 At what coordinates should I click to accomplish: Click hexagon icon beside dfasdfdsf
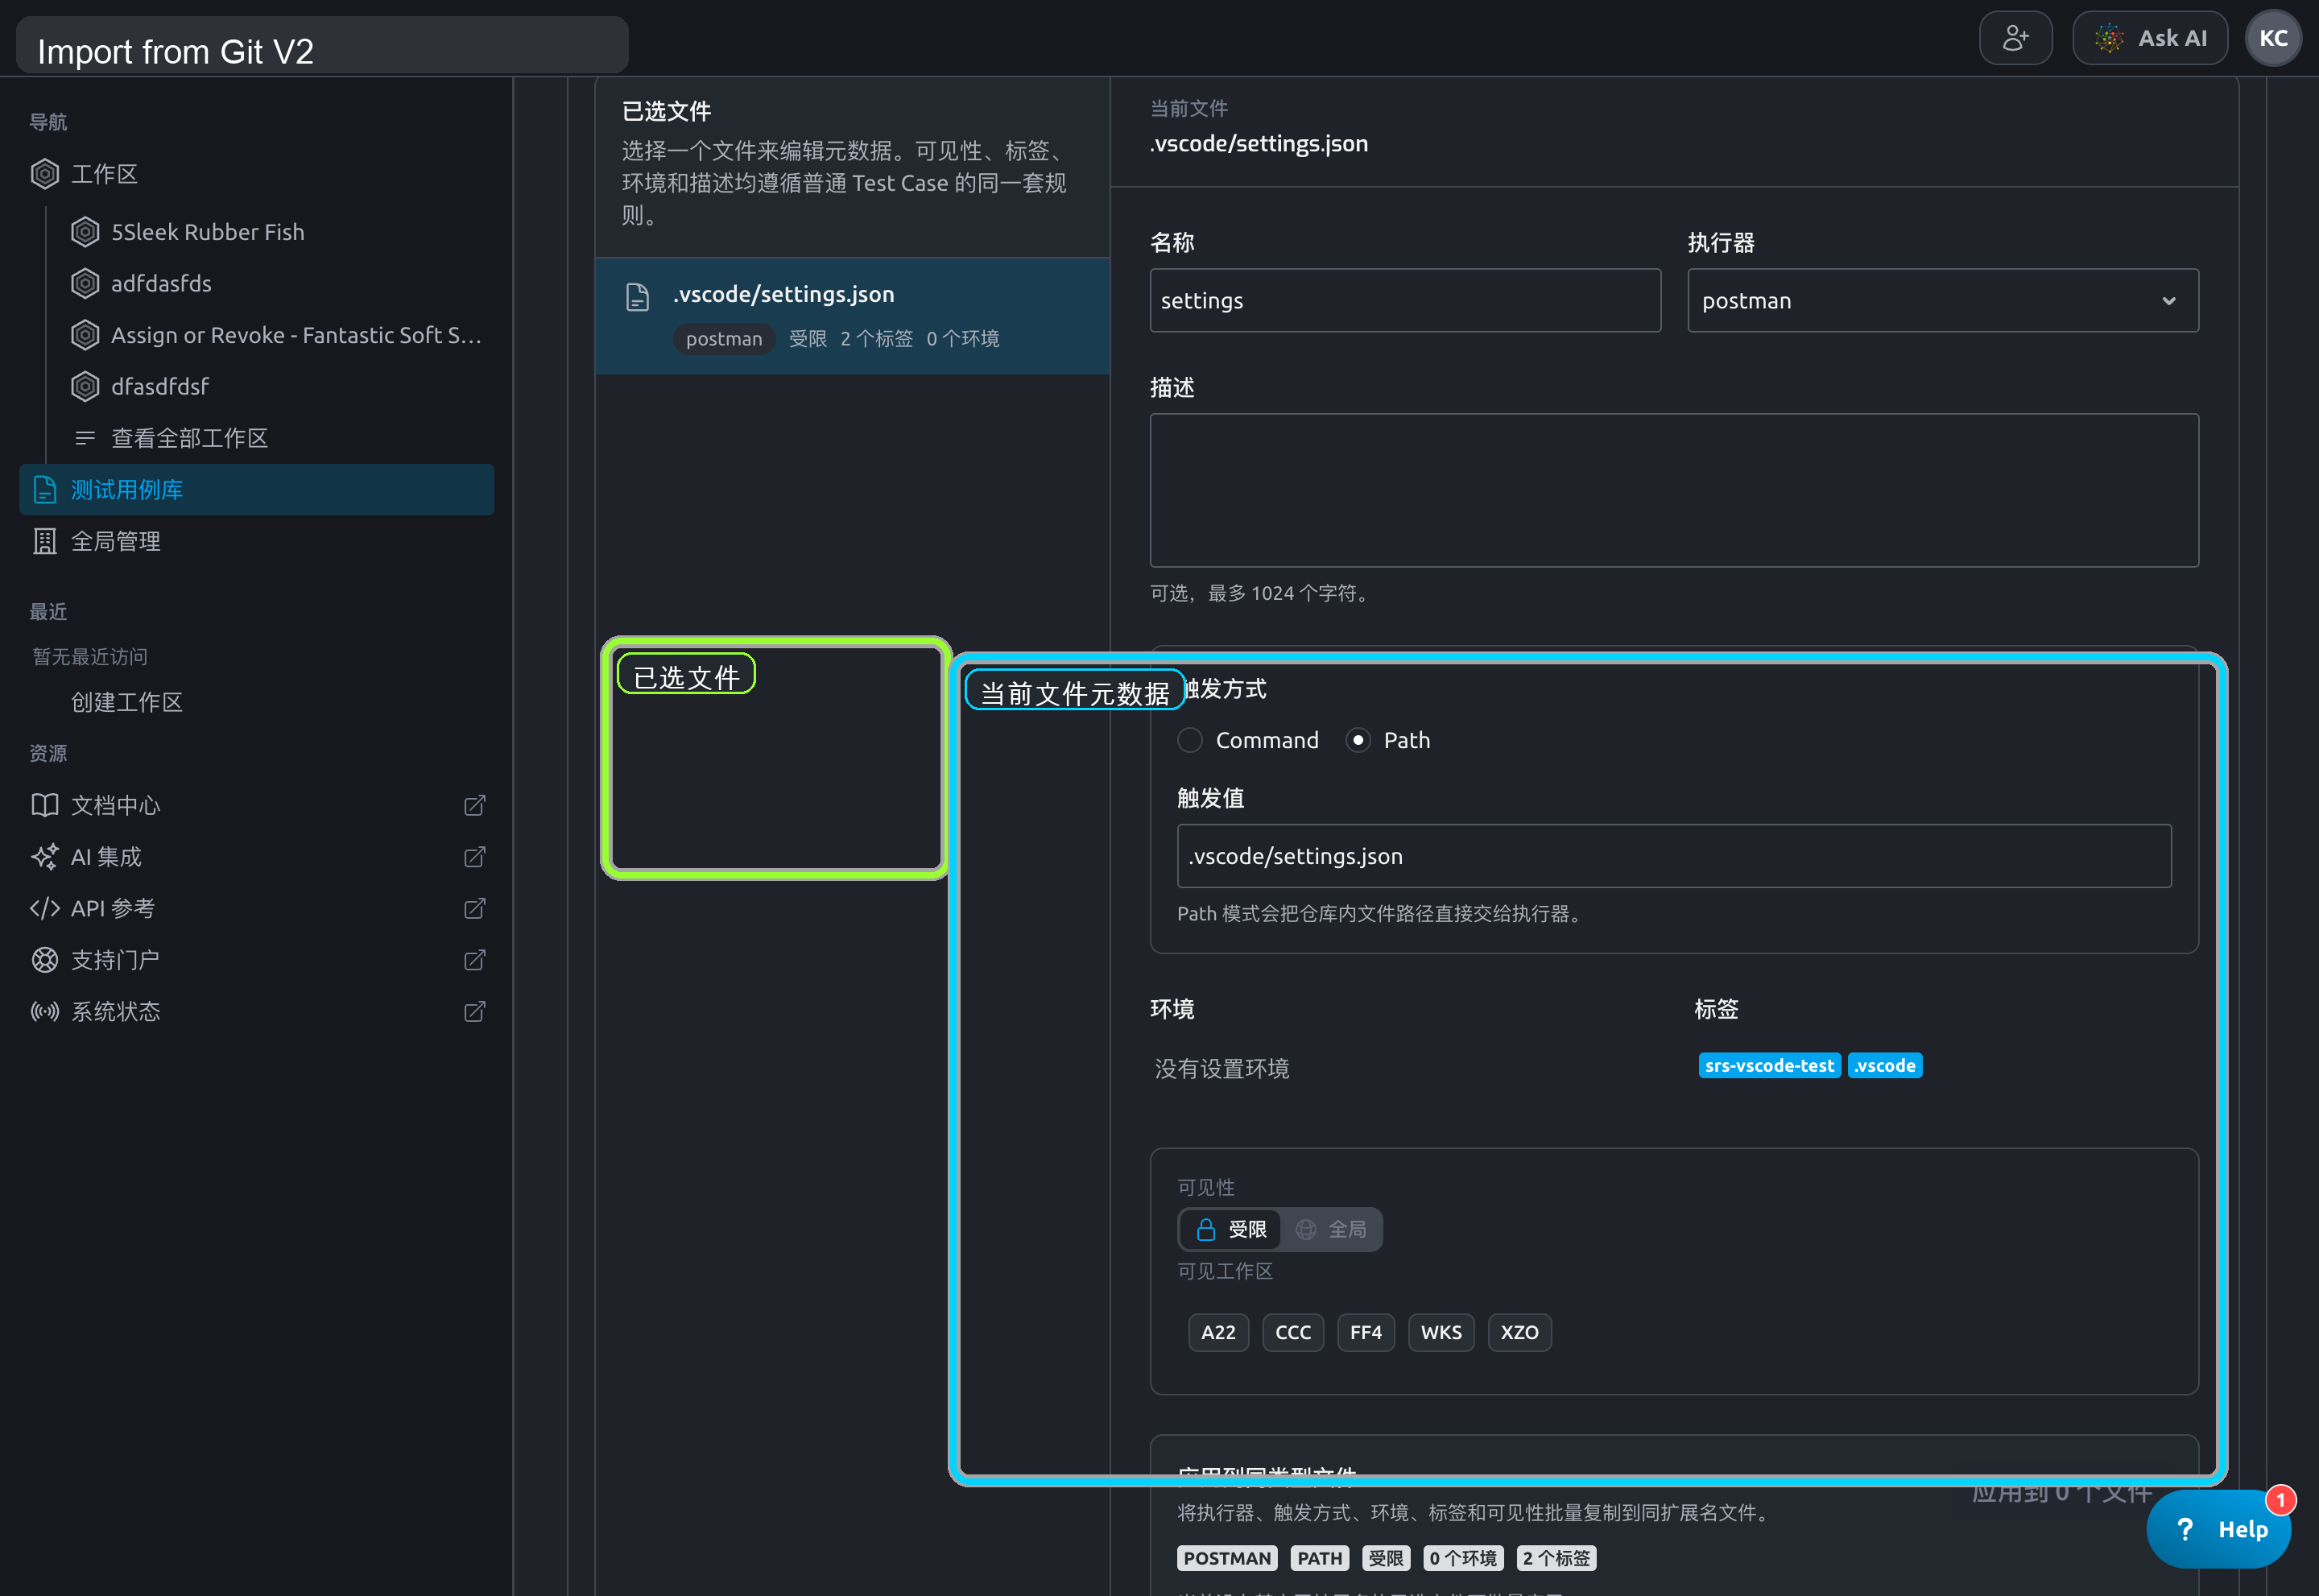tap(85, 386)
